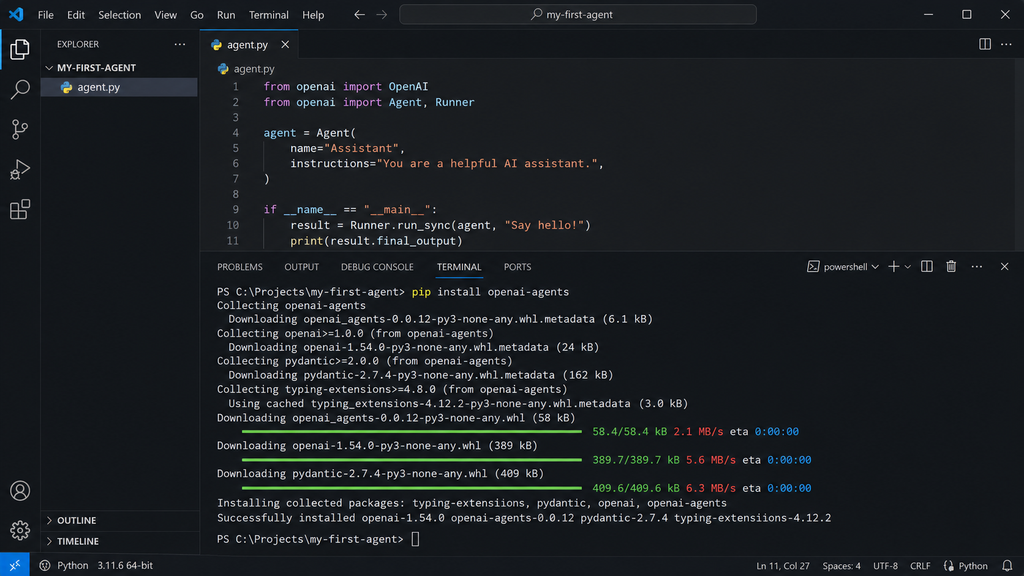Open the Explorer view in activity bar
The height and width of the screenshot is (576, 1024).
click(x=20, y=49)
